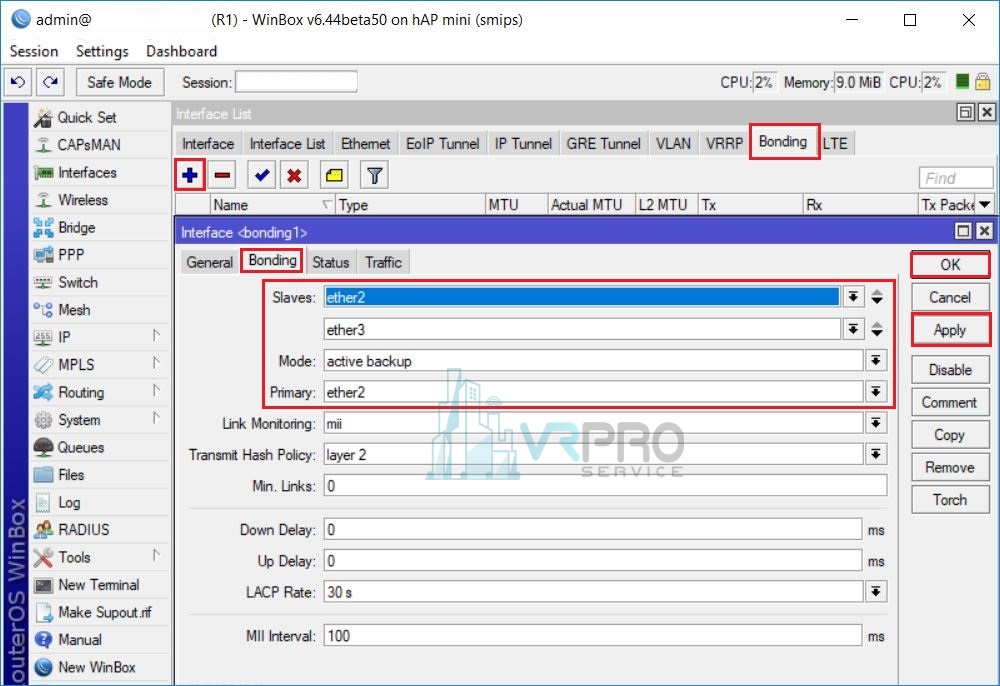Image resolution: width=1000 pixels, height=686 pixels.
Task: Click the MII Interval input field
Action: click(593, 636)
